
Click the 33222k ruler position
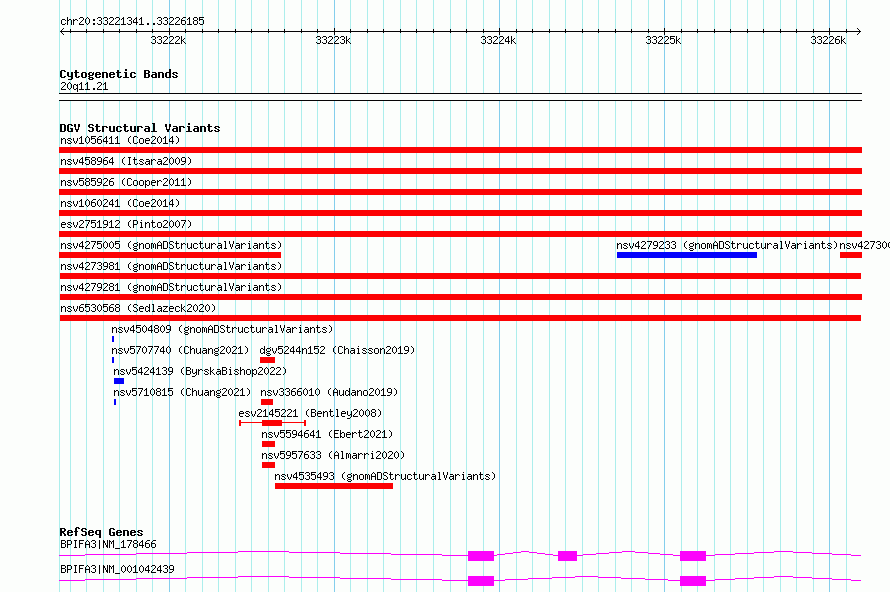click(x=168, y=40)
